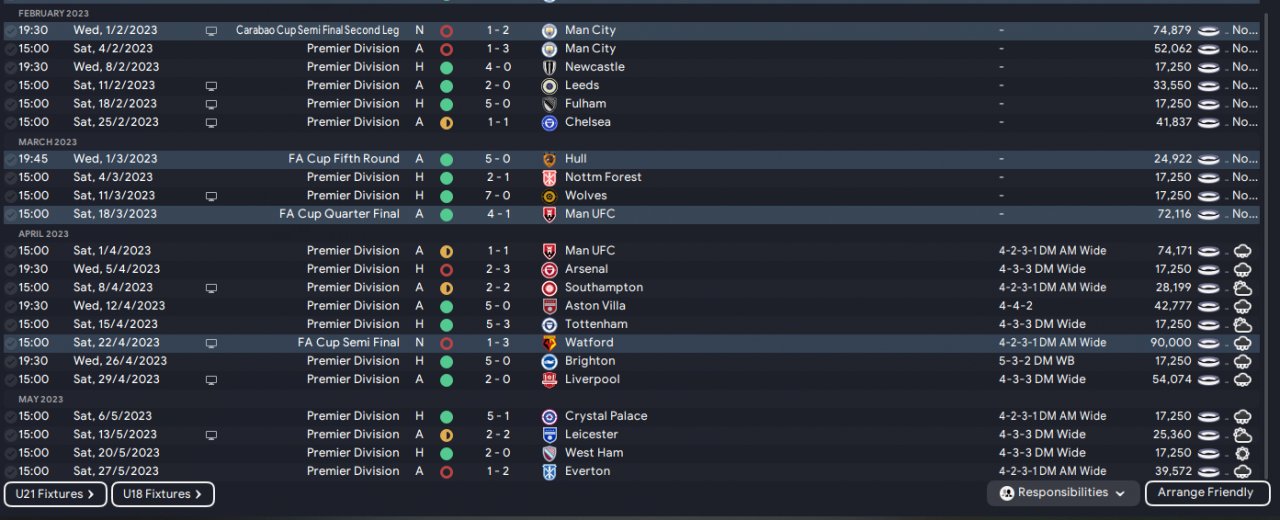
Task: Click the stadium icon on the Watford row
Action: [x=1210, y=343]
